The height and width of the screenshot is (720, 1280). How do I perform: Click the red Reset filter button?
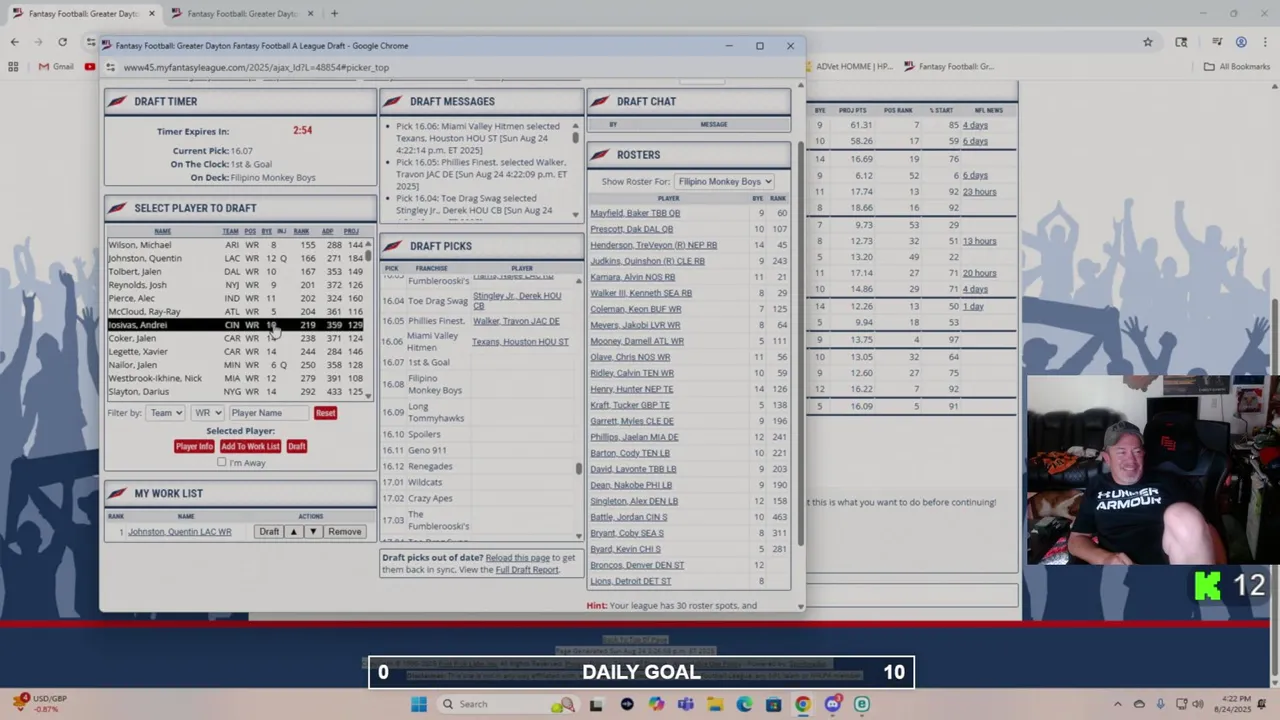325,413
